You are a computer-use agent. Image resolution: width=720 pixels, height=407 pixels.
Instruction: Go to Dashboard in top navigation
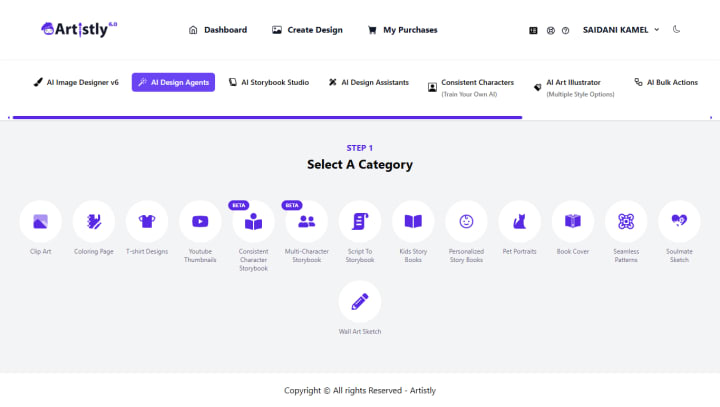click(218, 30)
